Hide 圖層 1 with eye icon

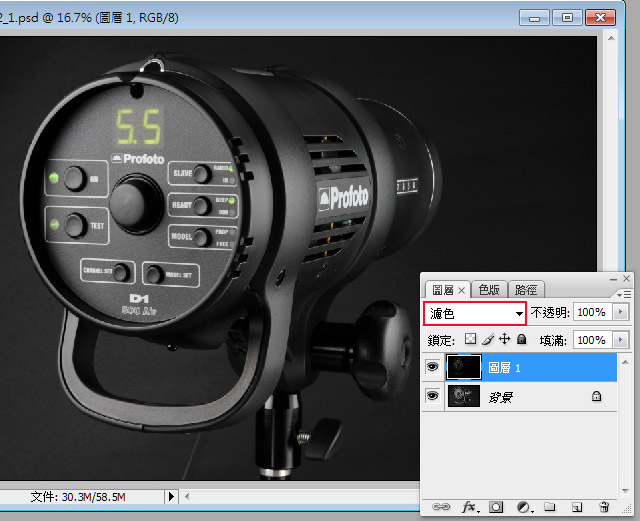click(433, 367)
